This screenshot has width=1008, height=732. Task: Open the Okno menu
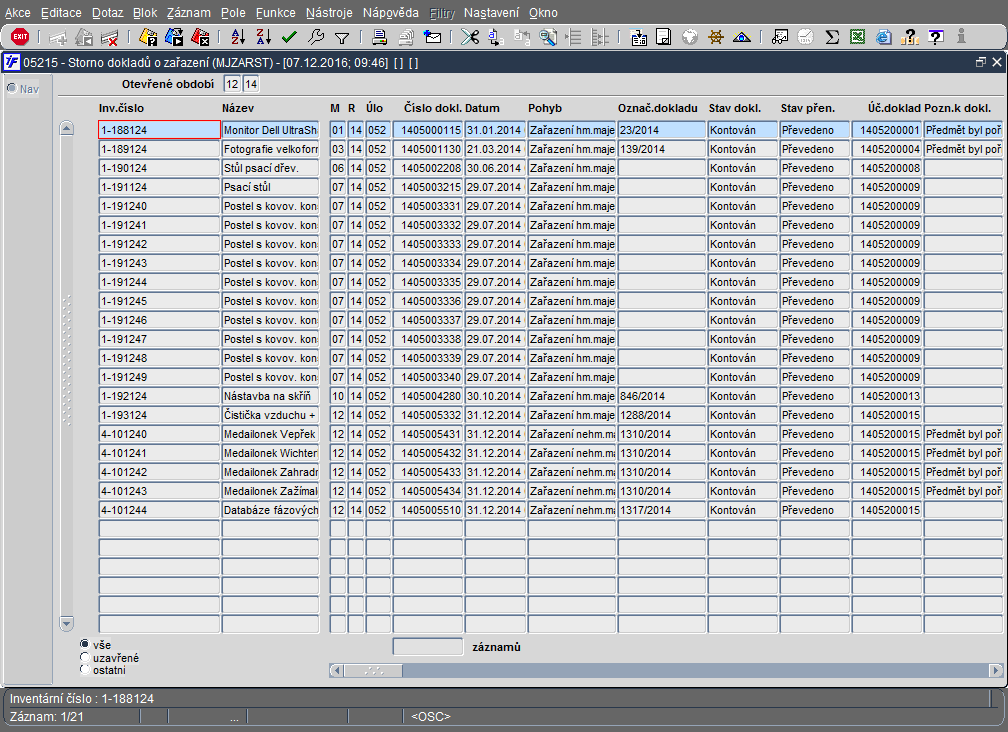coord(543,12)
